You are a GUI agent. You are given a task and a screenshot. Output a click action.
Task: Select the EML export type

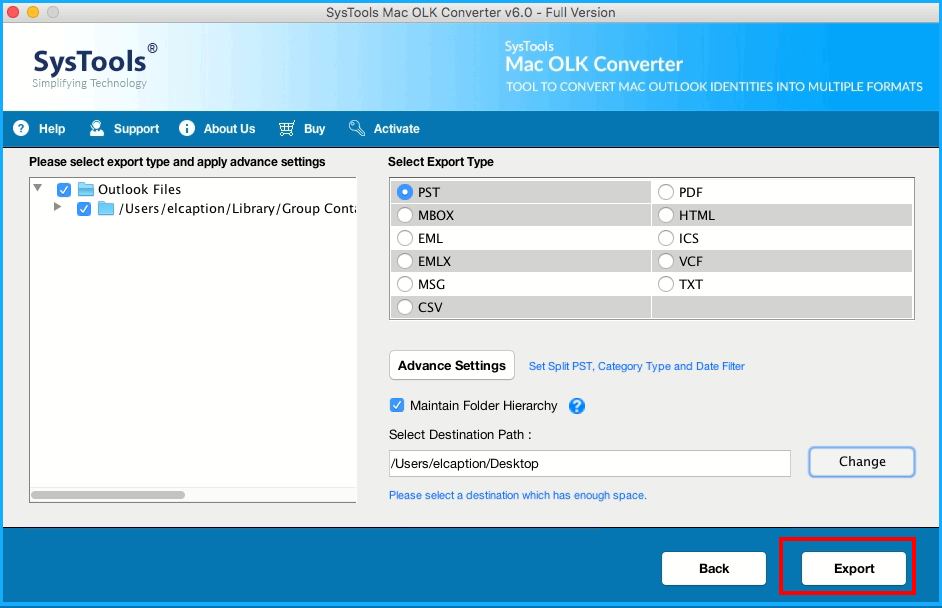coord(405,238)
